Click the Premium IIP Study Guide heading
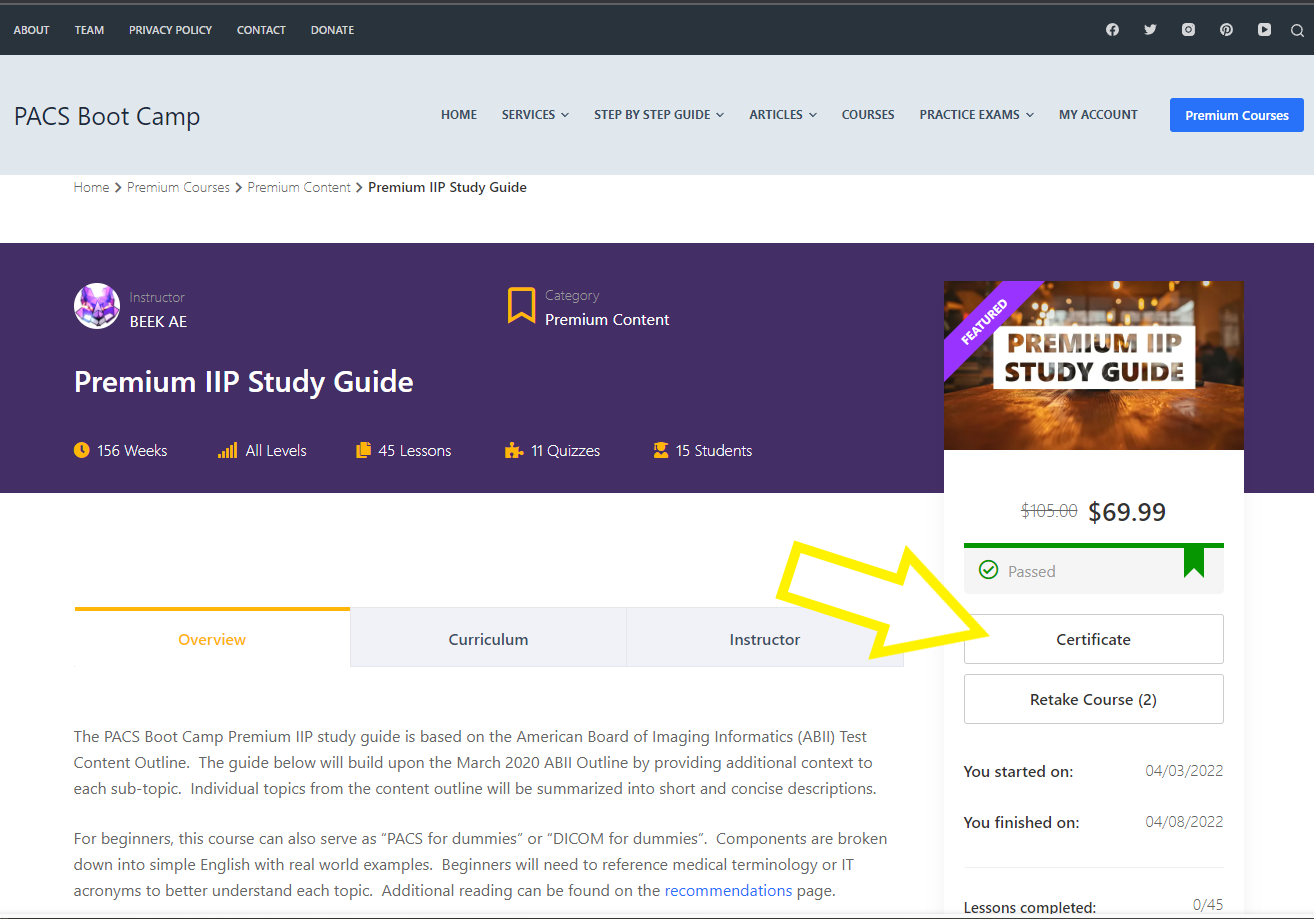 244,381
